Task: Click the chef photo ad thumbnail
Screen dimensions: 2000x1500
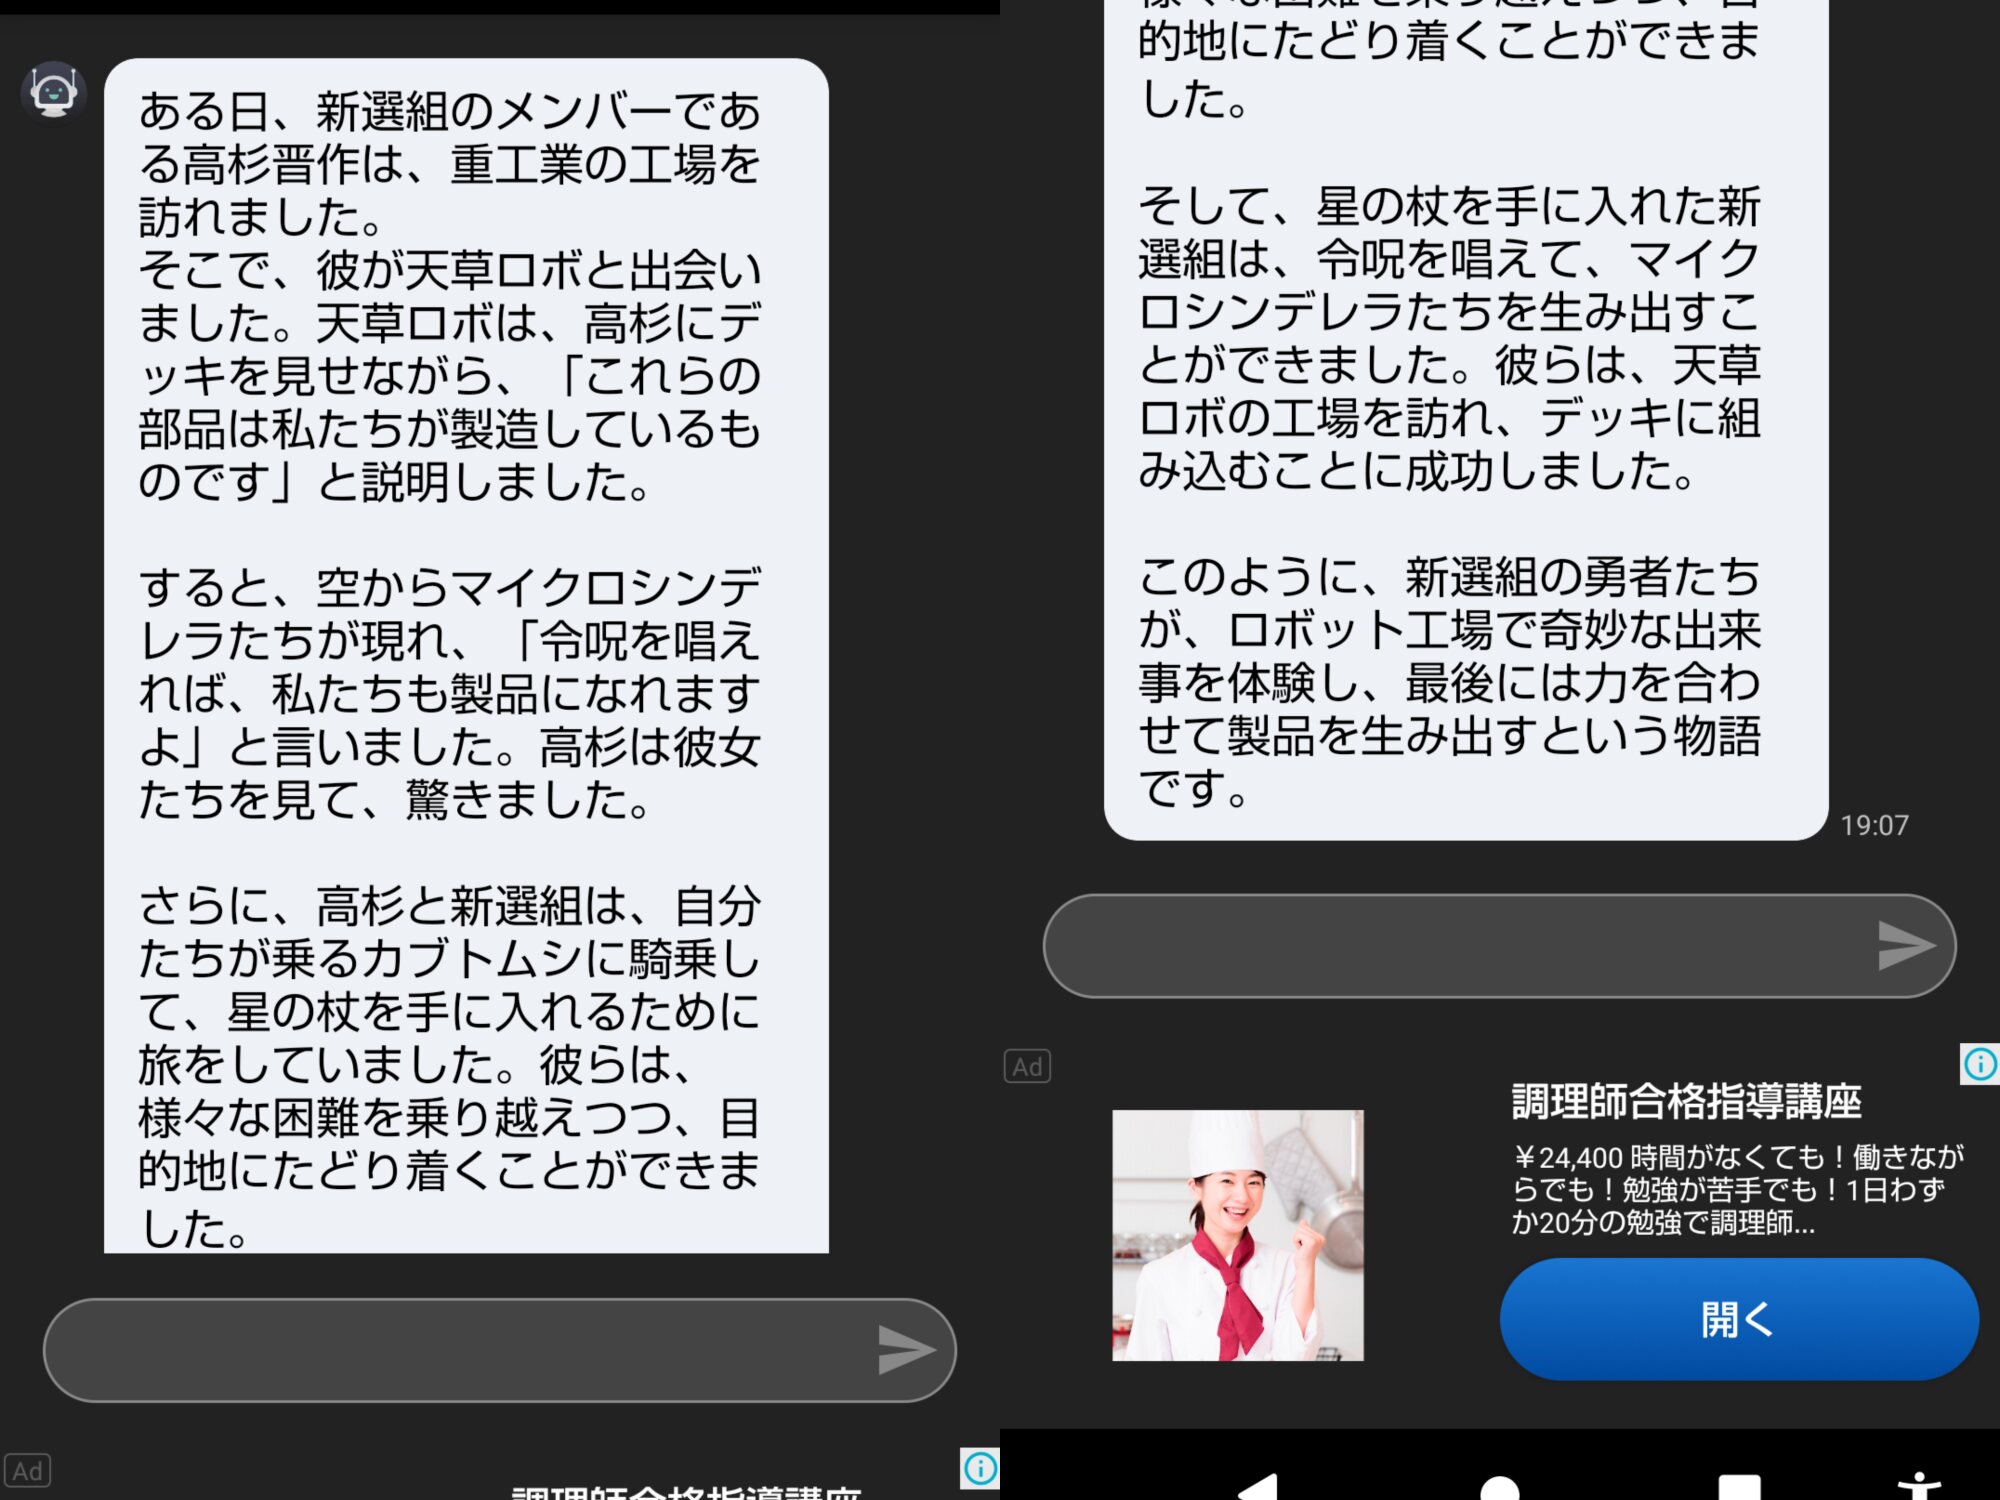Action: pyautogui.click(x=1238, y=1235)
